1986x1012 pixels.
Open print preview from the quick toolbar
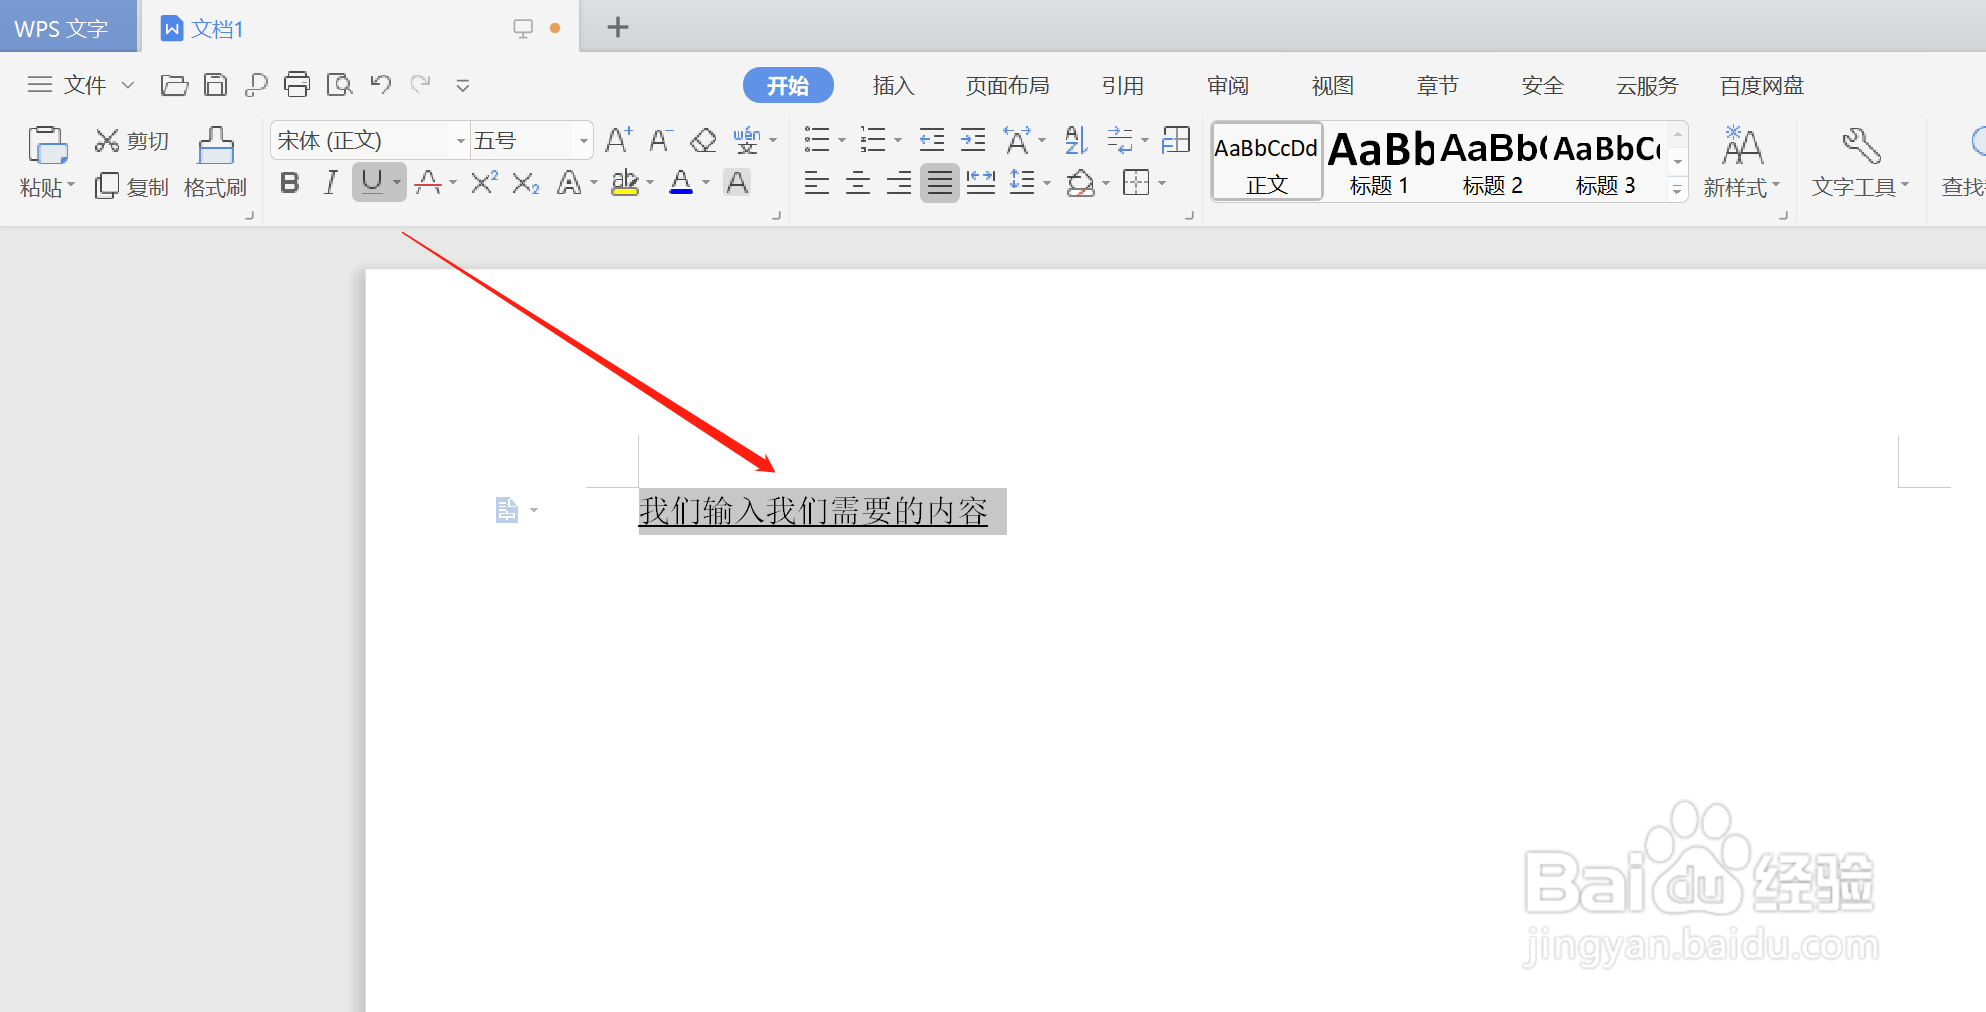coord(339,85)
